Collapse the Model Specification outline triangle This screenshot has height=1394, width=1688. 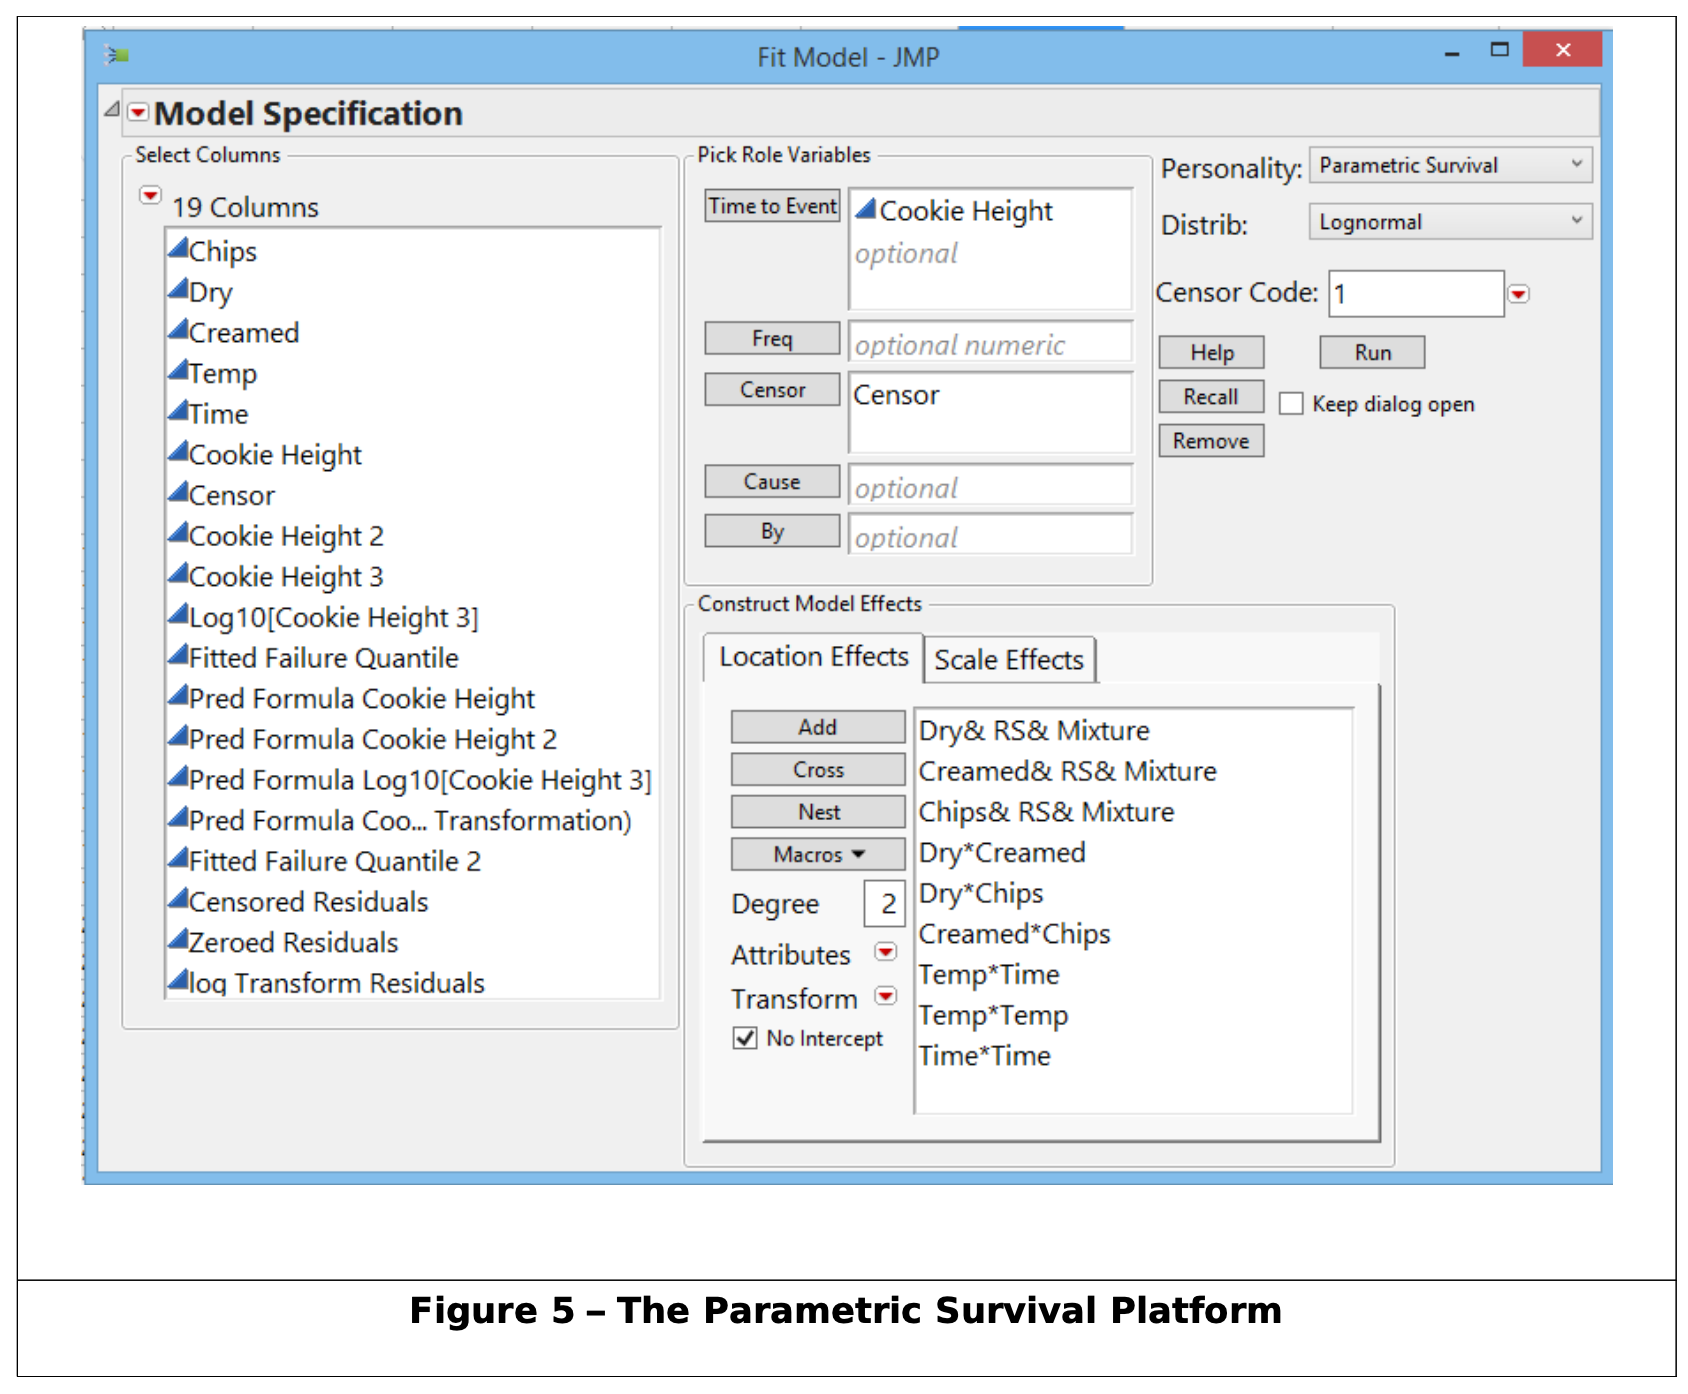coord(112,109)
